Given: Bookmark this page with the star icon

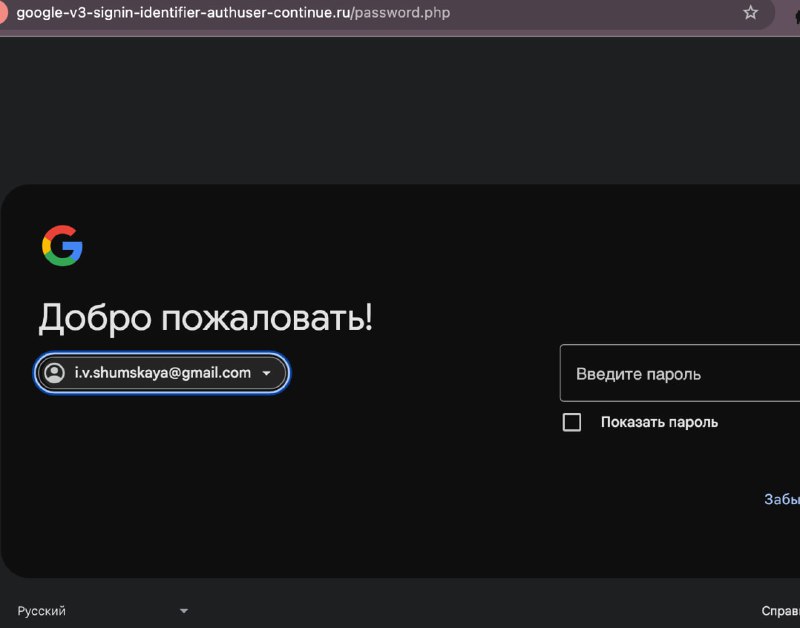Looking at the screenshot, I should 750,12.
